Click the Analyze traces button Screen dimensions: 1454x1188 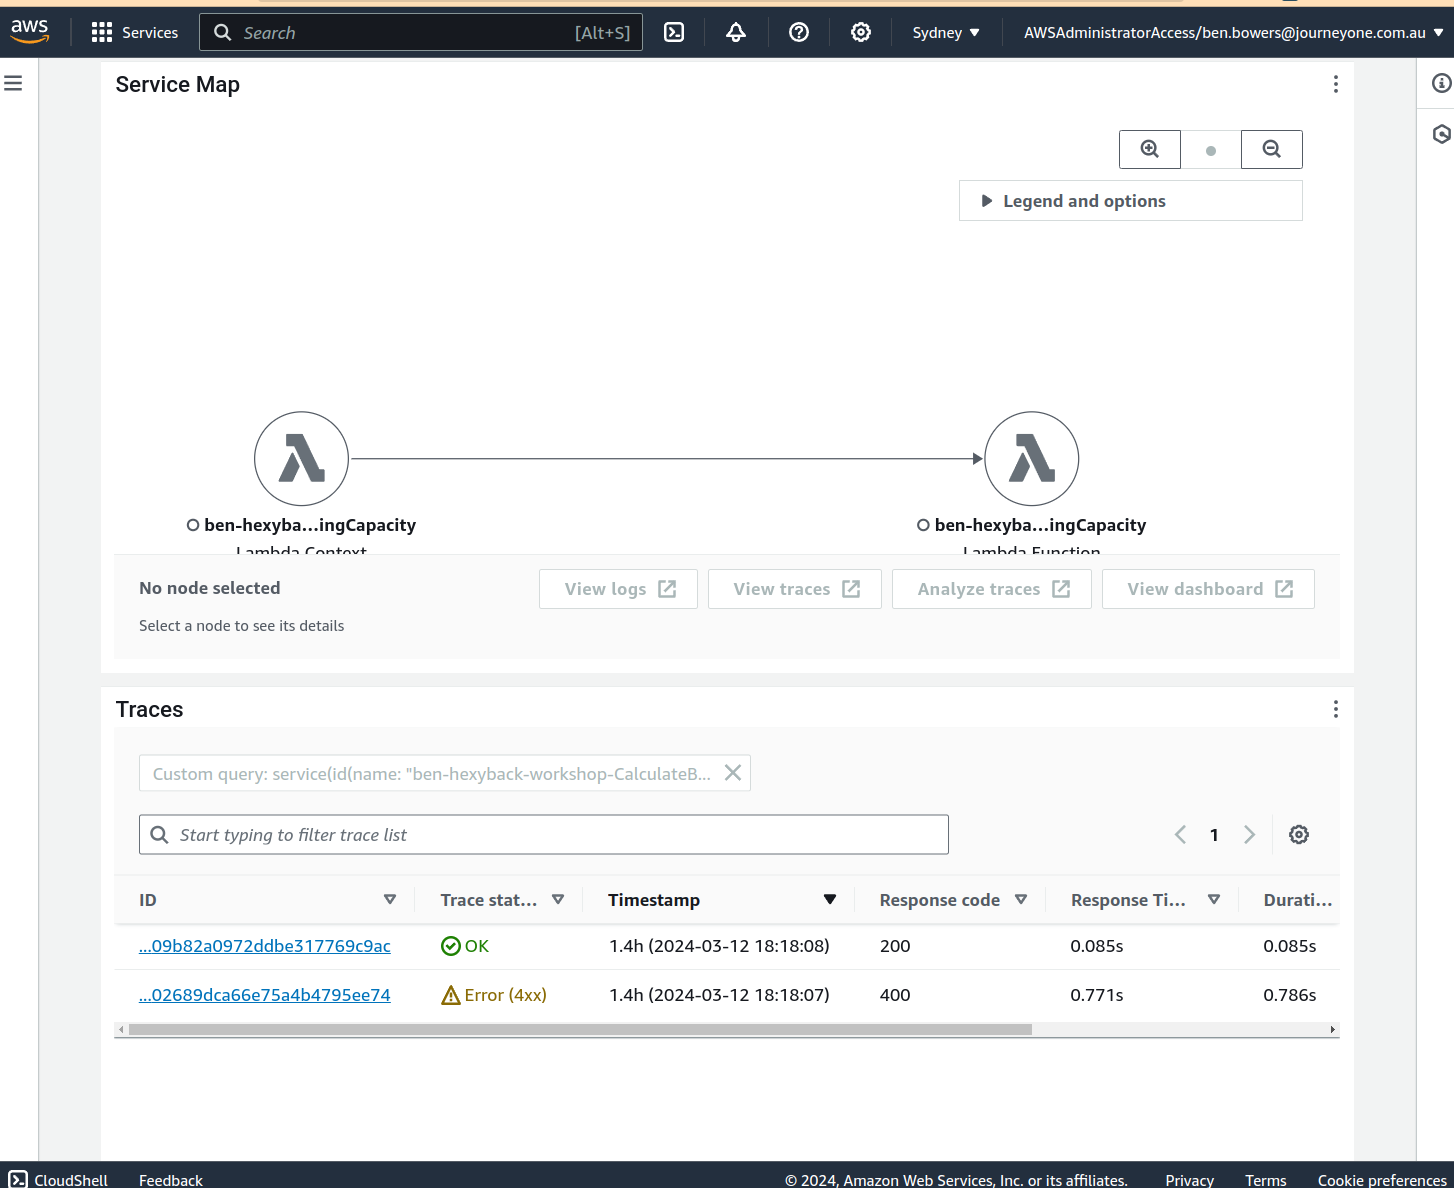click(992, 589)
